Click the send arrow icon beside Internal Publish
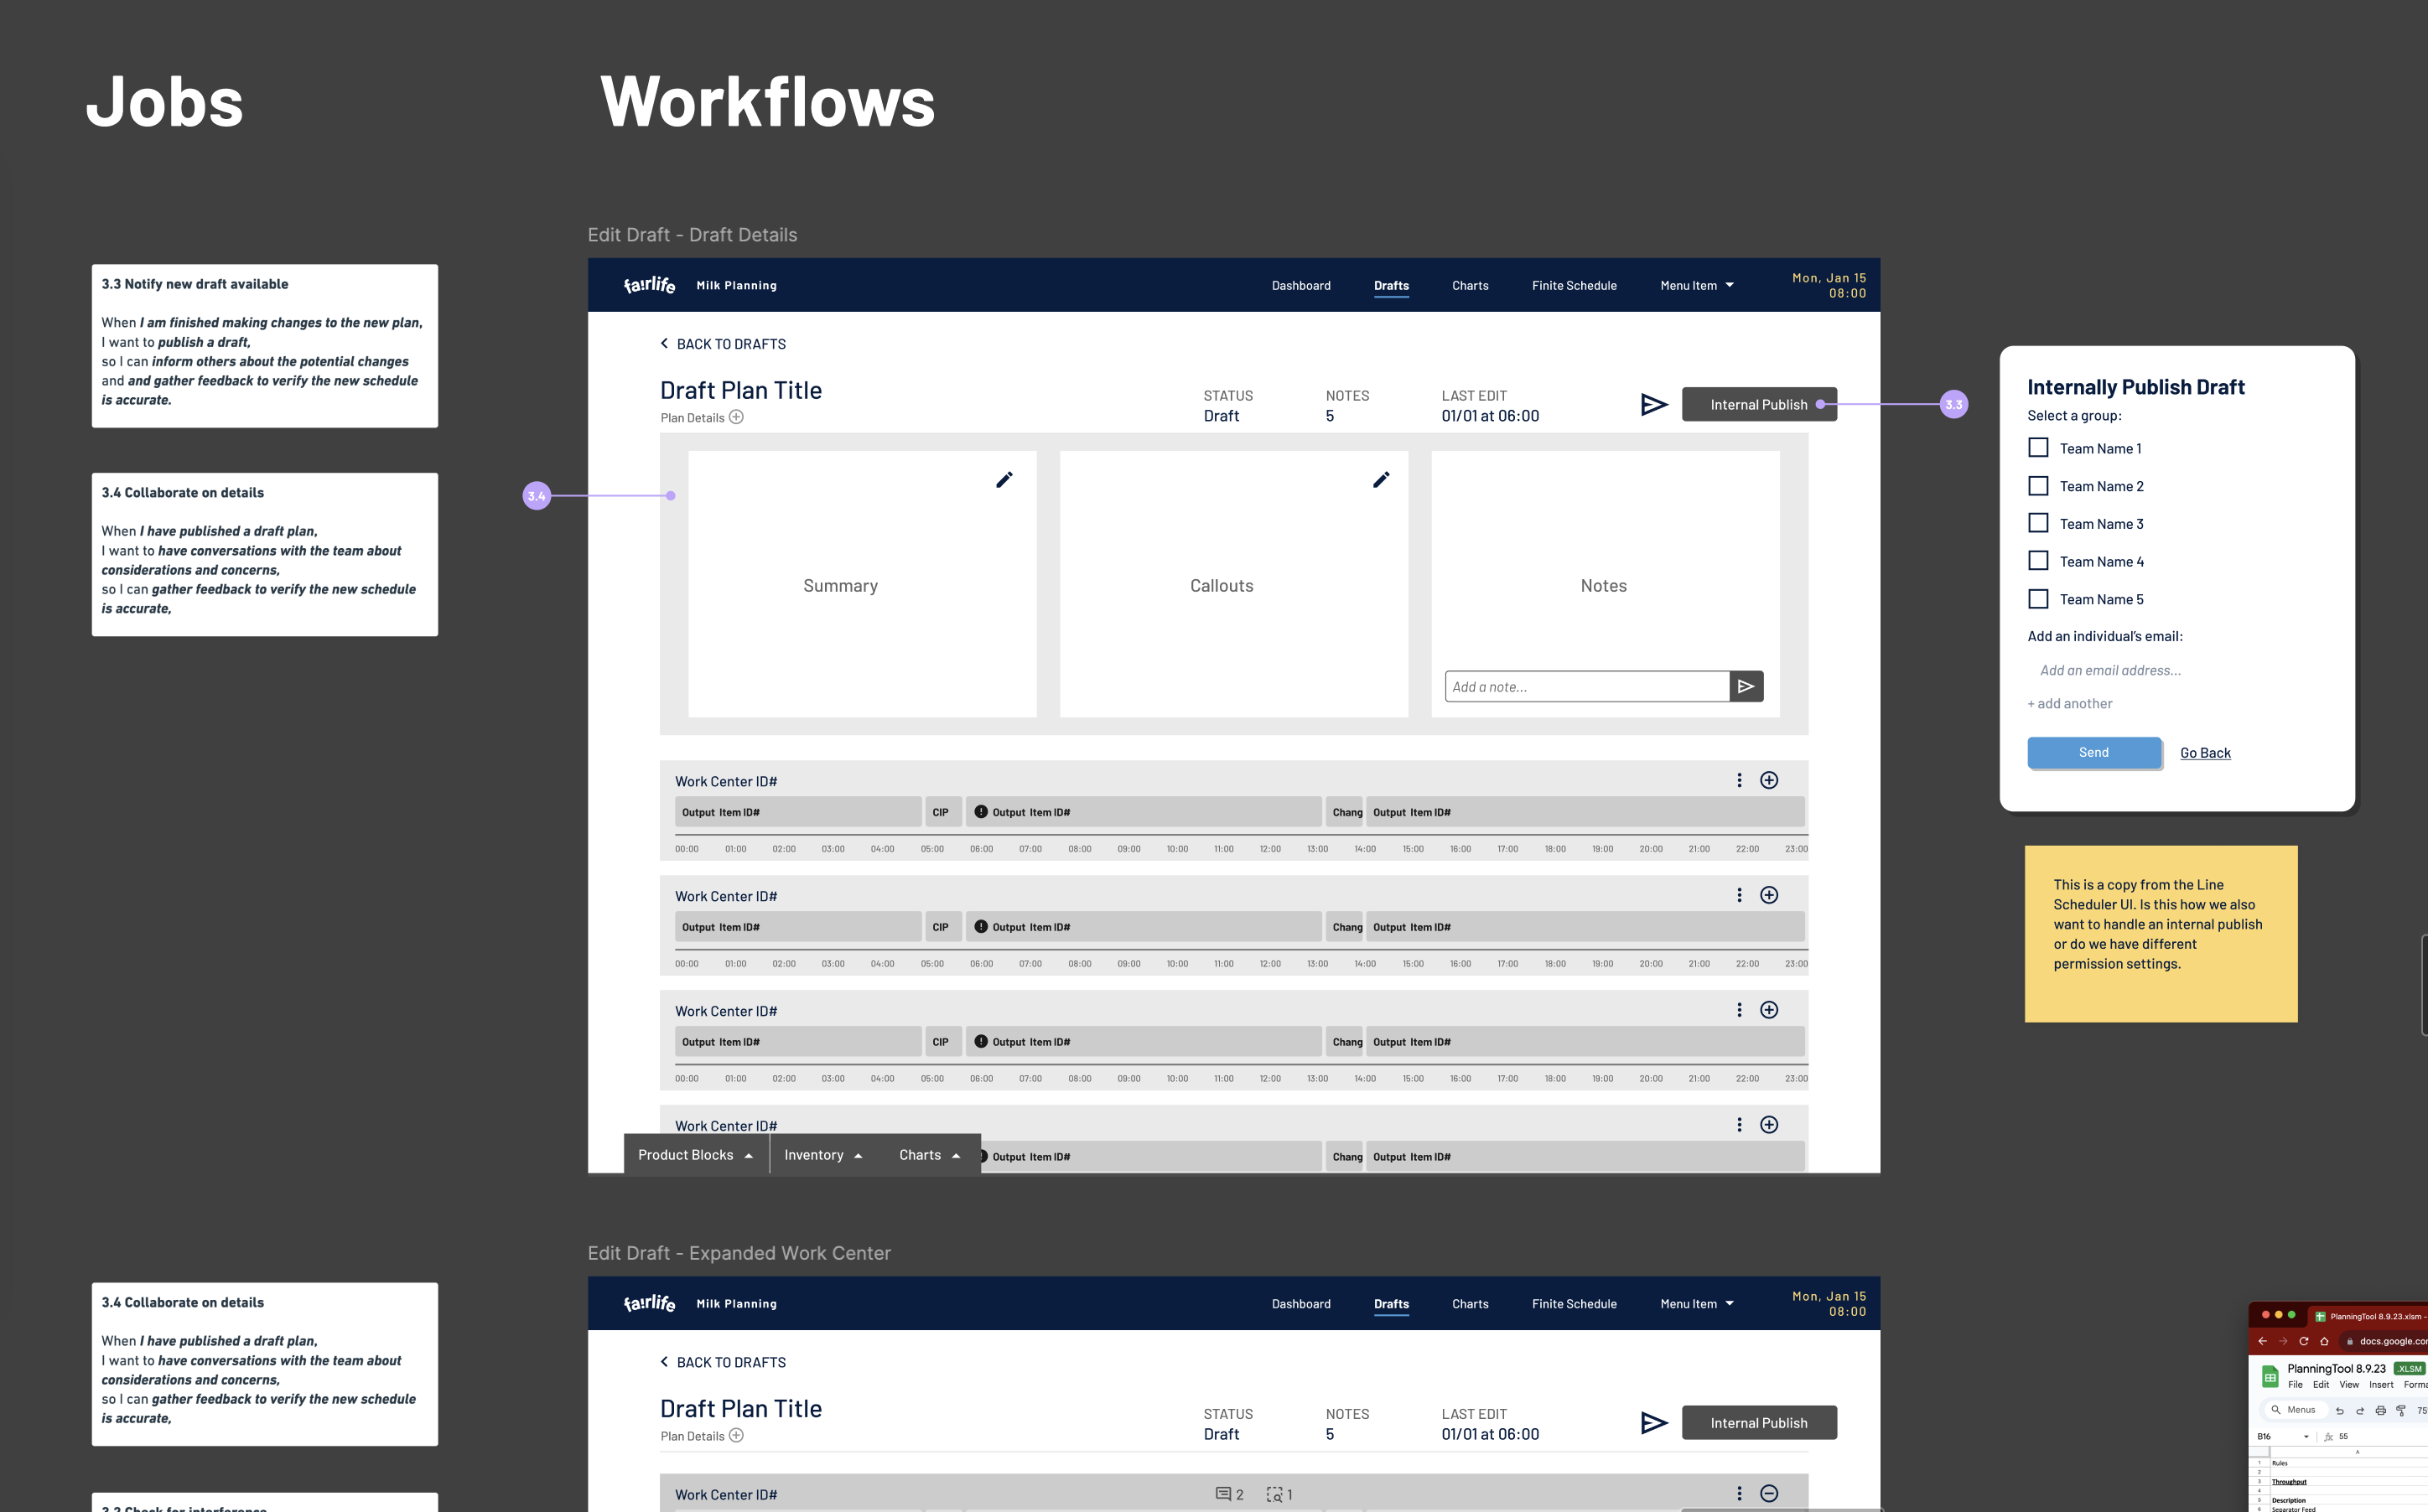 1654,404
